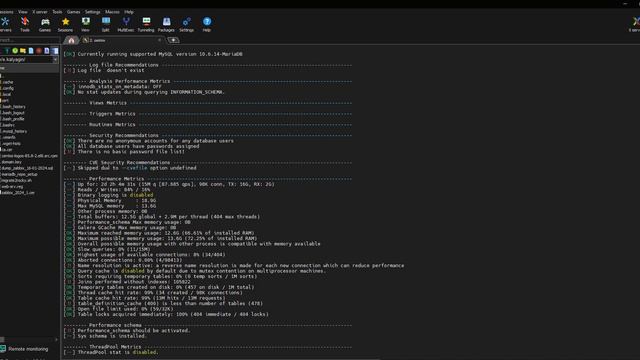Viewport: 640px width, 360px height.
Task: Select the .mysql_history file
Action: click(x=14, y=131)
